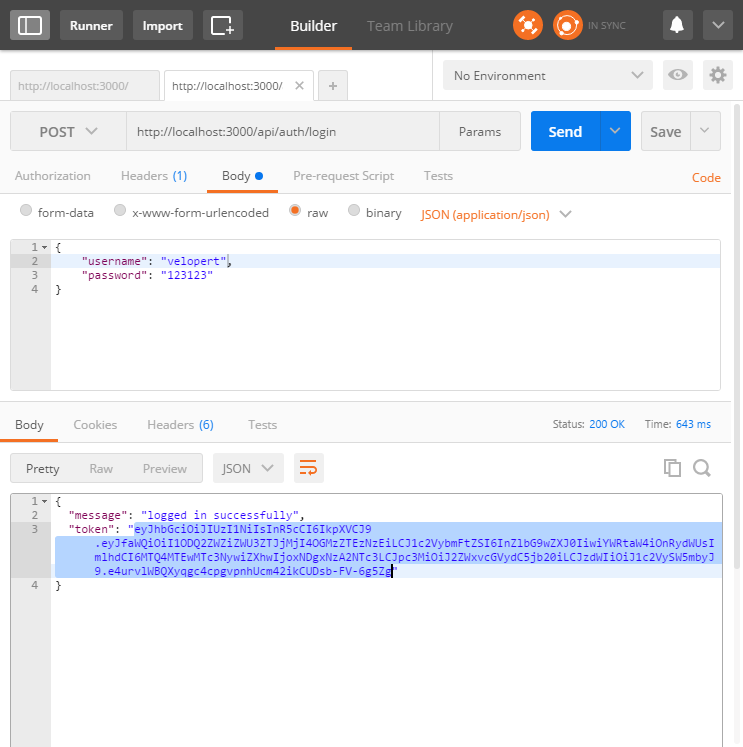This screenshot has height=747, width=743.
Task: Expand the No Environment dropdown
Action: (x=547, y=76)
